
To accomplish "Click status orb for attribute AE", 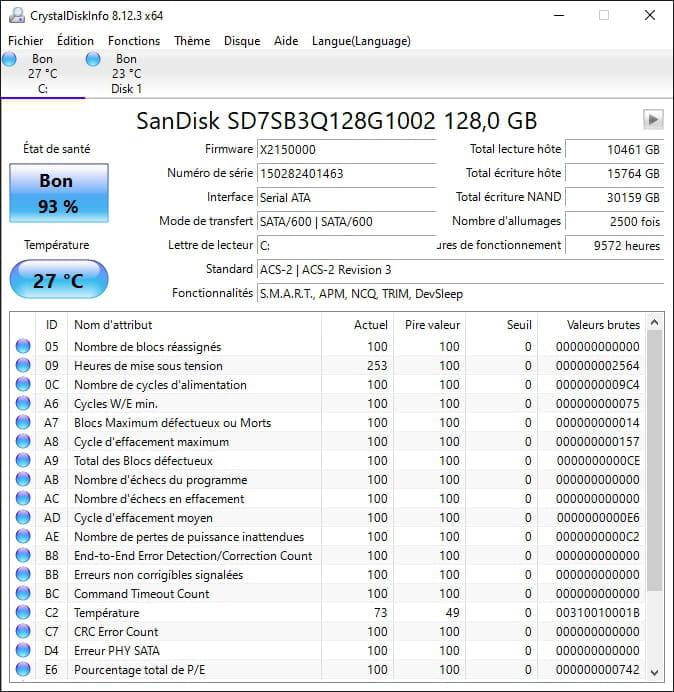I will click(23, 536).
